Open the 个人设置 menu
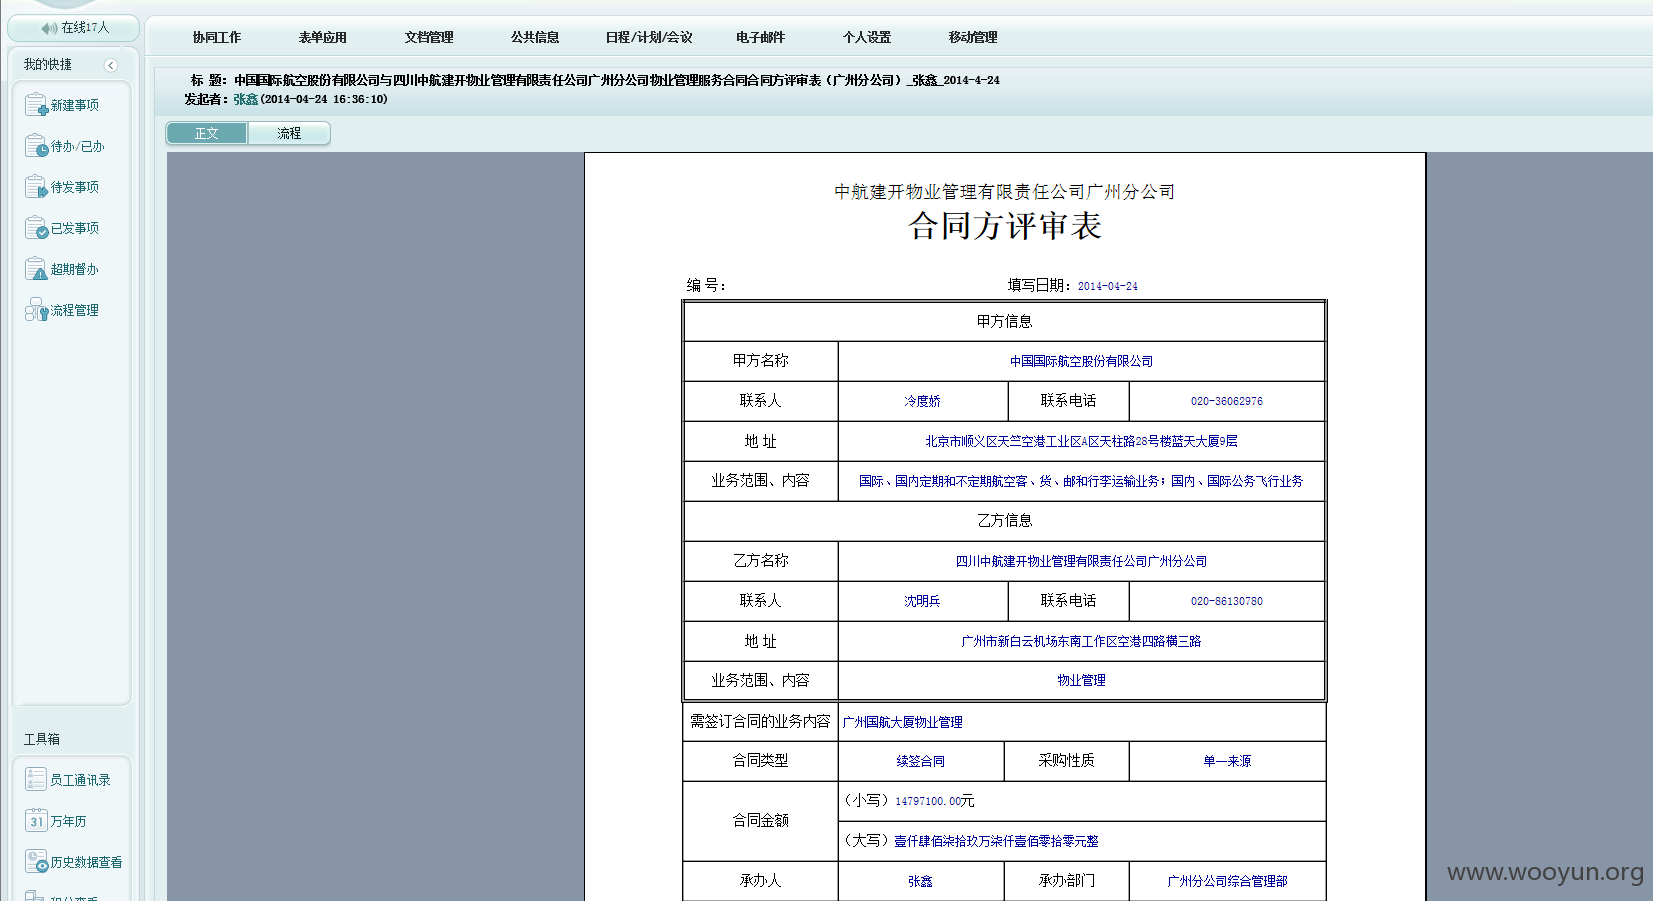The width and height of the screenshot is (1653, 901). pyautogui.click(x=867, y=37)
